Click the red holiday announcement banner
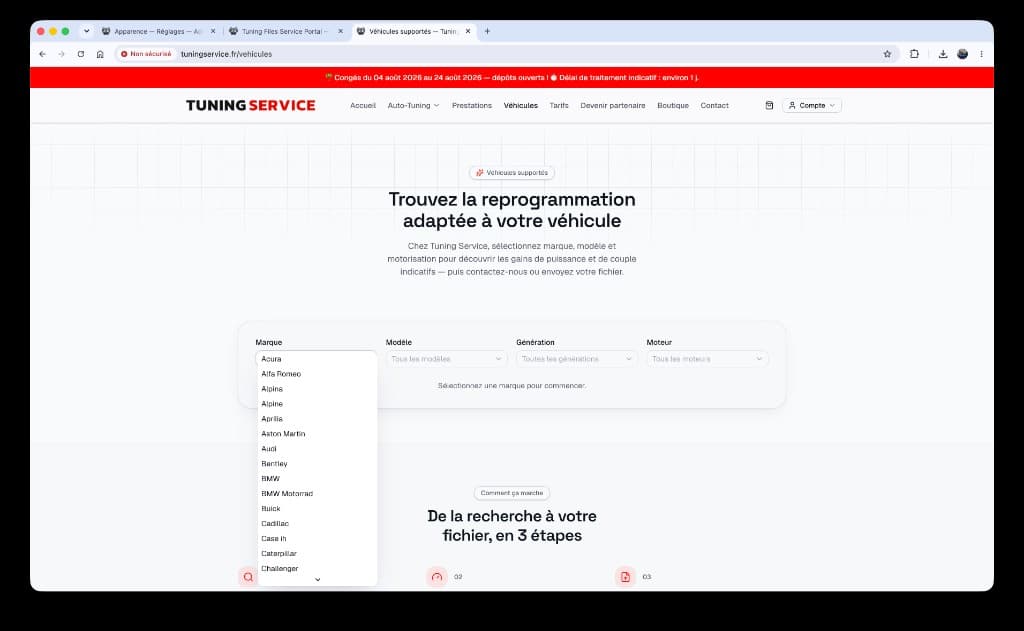This screenshot has height=631, width=1024. point(512,77)
